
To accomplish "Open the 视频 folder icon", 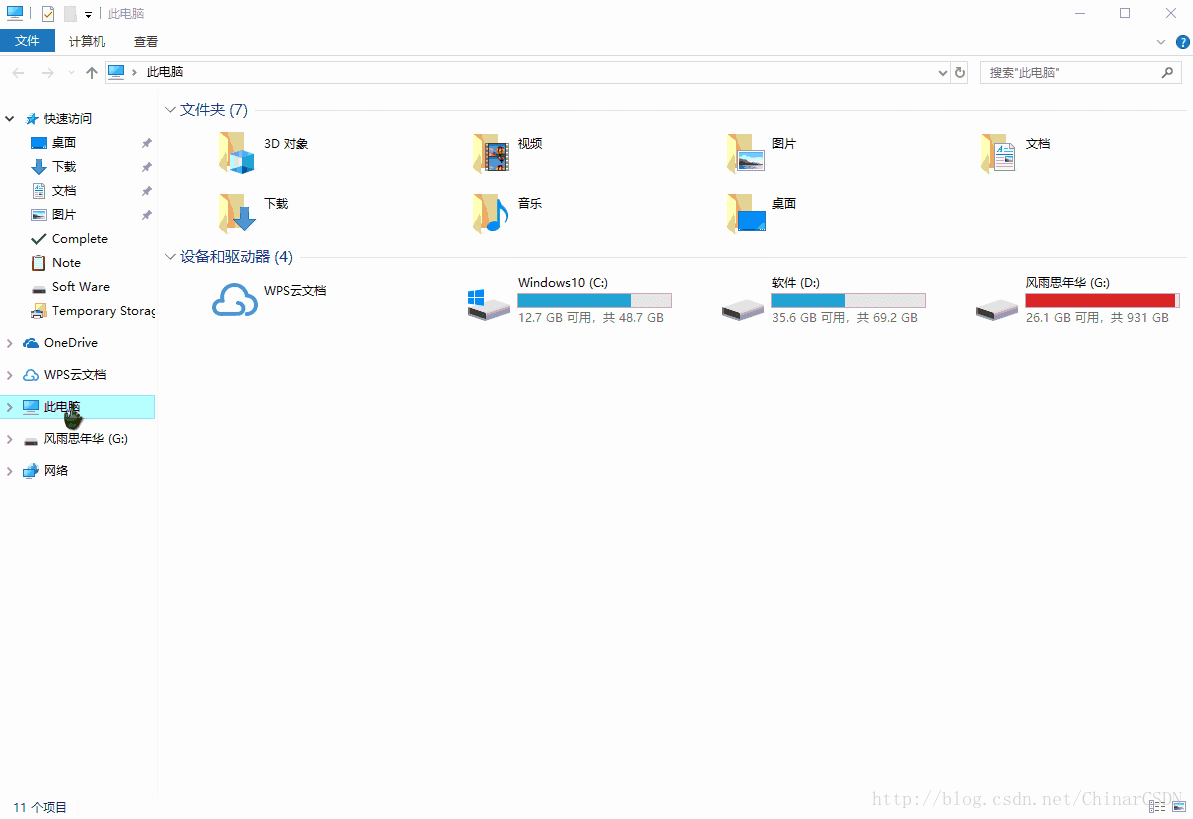I will pyautogui.click(x=491, y=152).
